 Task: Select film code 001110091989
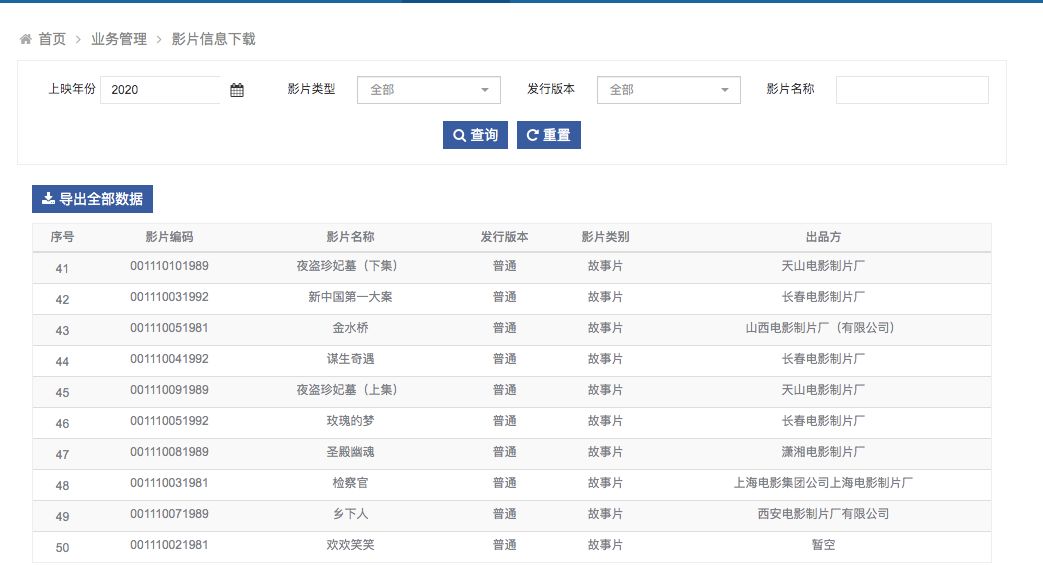pos(169,390)
